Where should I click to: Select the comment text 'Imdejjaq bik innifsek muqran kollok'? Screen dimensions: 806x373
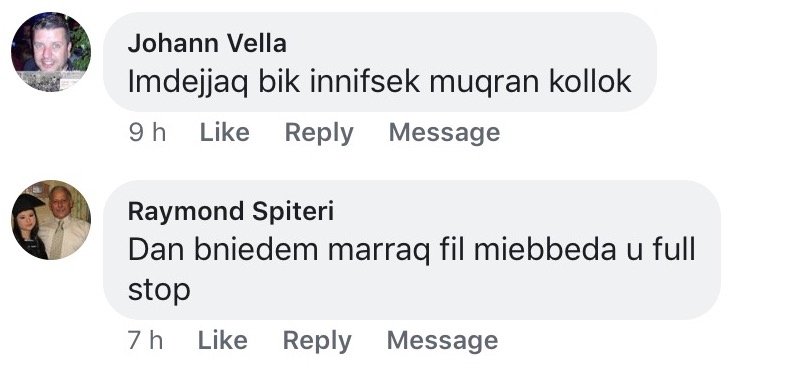point(380,82)
